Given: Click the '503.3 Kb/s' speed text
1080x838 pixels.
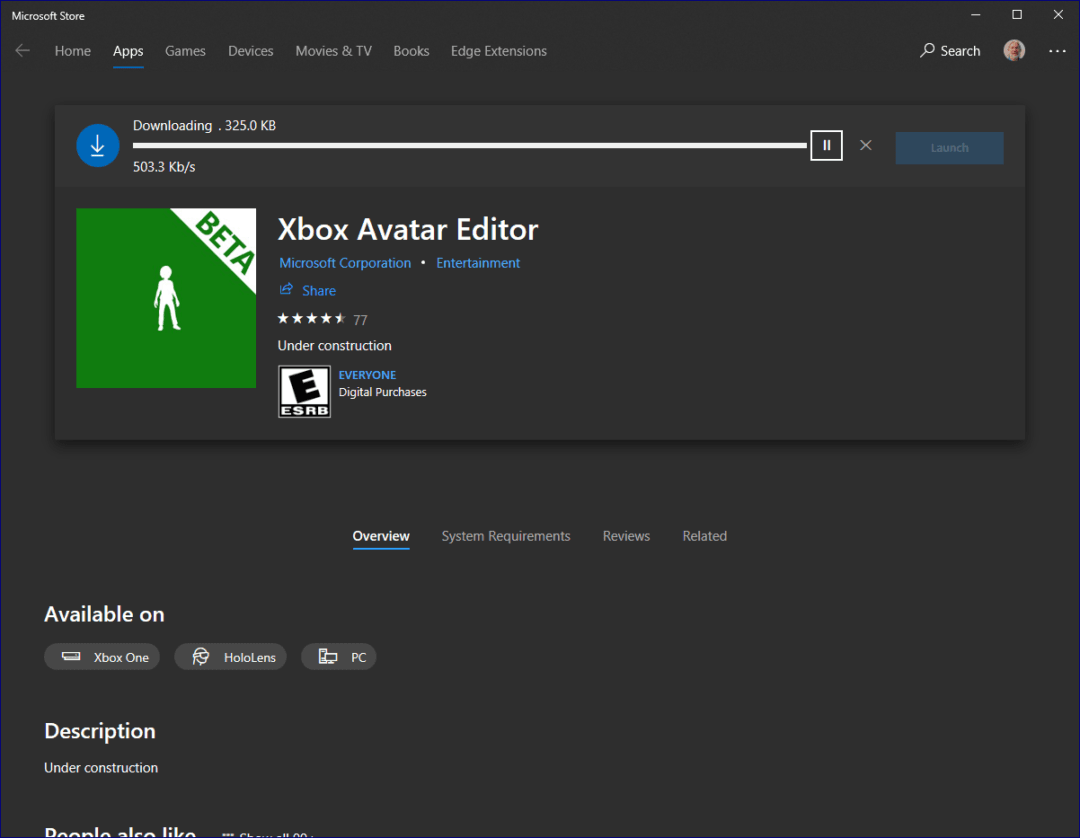Looking at the screenshot, I should (164, 167).
